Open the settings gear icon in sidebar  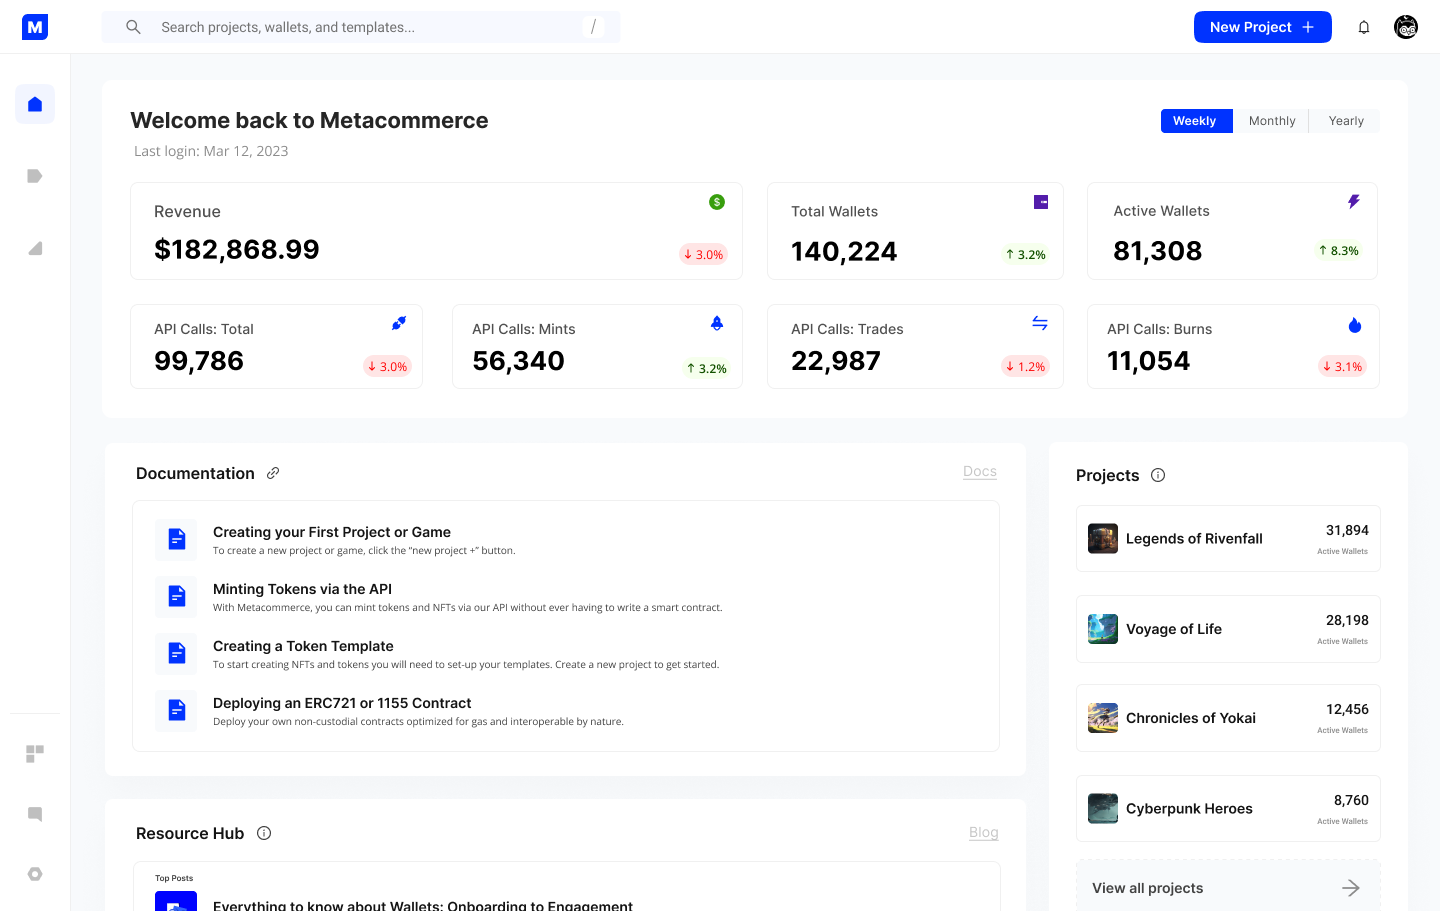(x=35, y=874)
